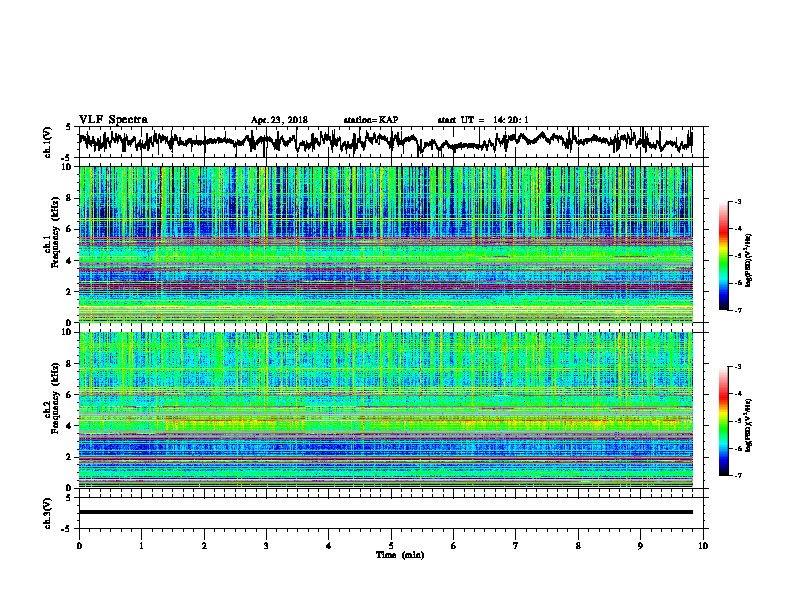Click the "-4" label on ch.2 color bar
Viewport: 792px width, 612px height.
tap(737, 394)
